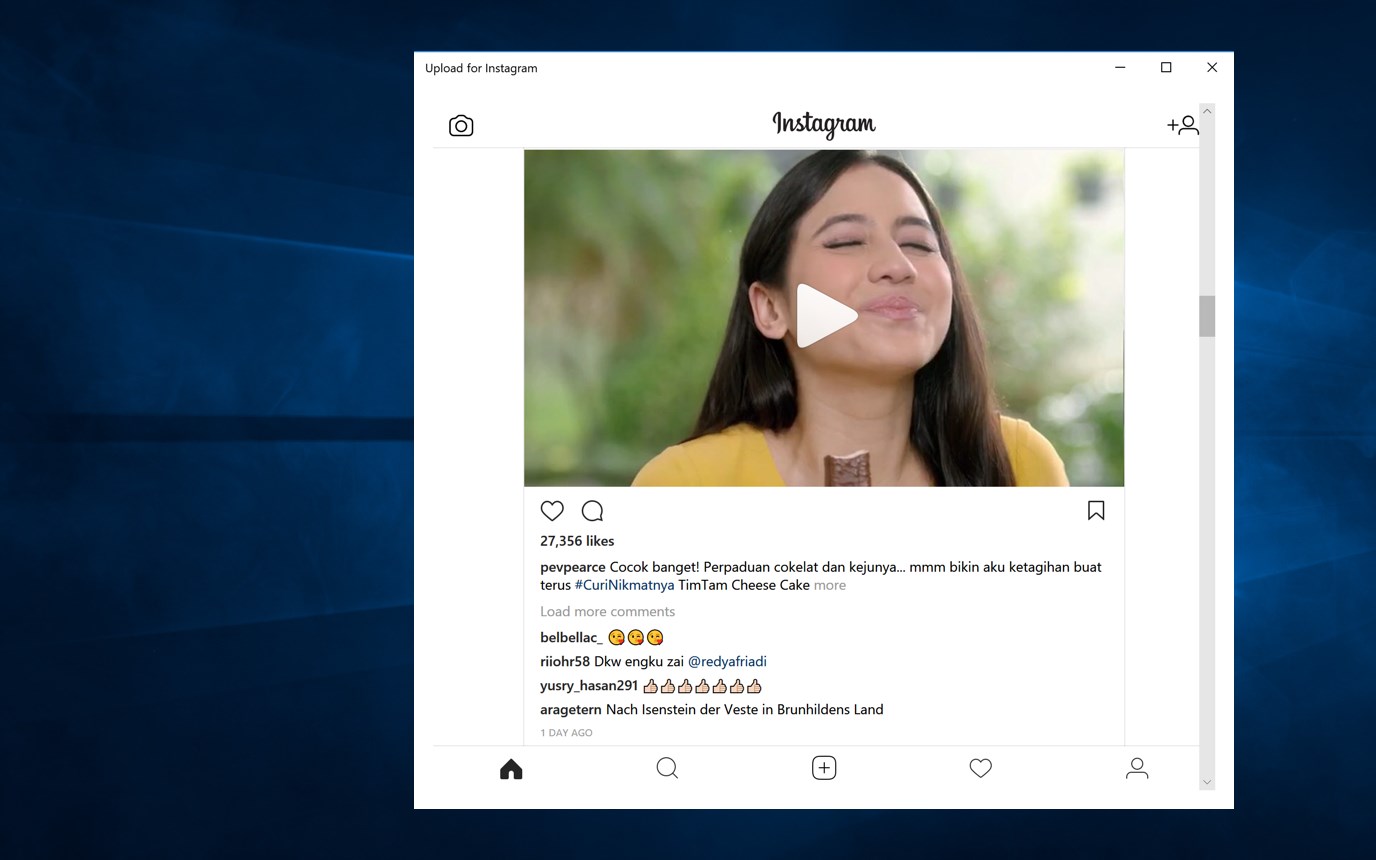Open the Search tab
Screen dimensions: 1376x860
(667, 768)
